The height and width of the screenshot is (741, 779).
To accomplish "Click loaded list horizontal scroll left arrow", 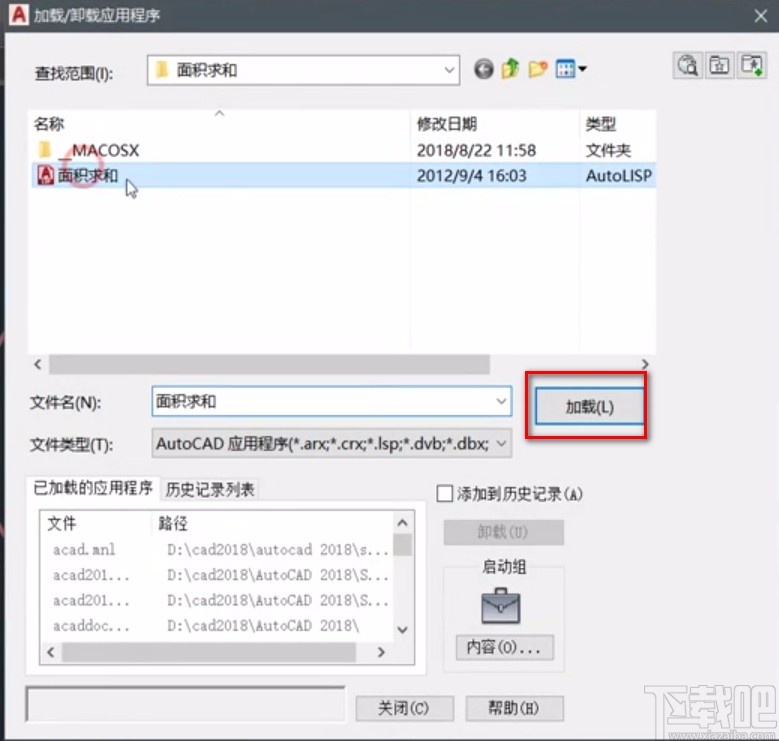I will 51,652.
